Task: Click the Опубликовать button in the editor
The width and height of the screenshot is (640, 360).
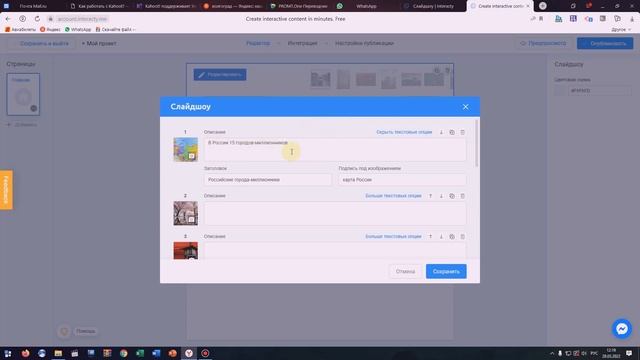Action: click(x=605, y=43)
